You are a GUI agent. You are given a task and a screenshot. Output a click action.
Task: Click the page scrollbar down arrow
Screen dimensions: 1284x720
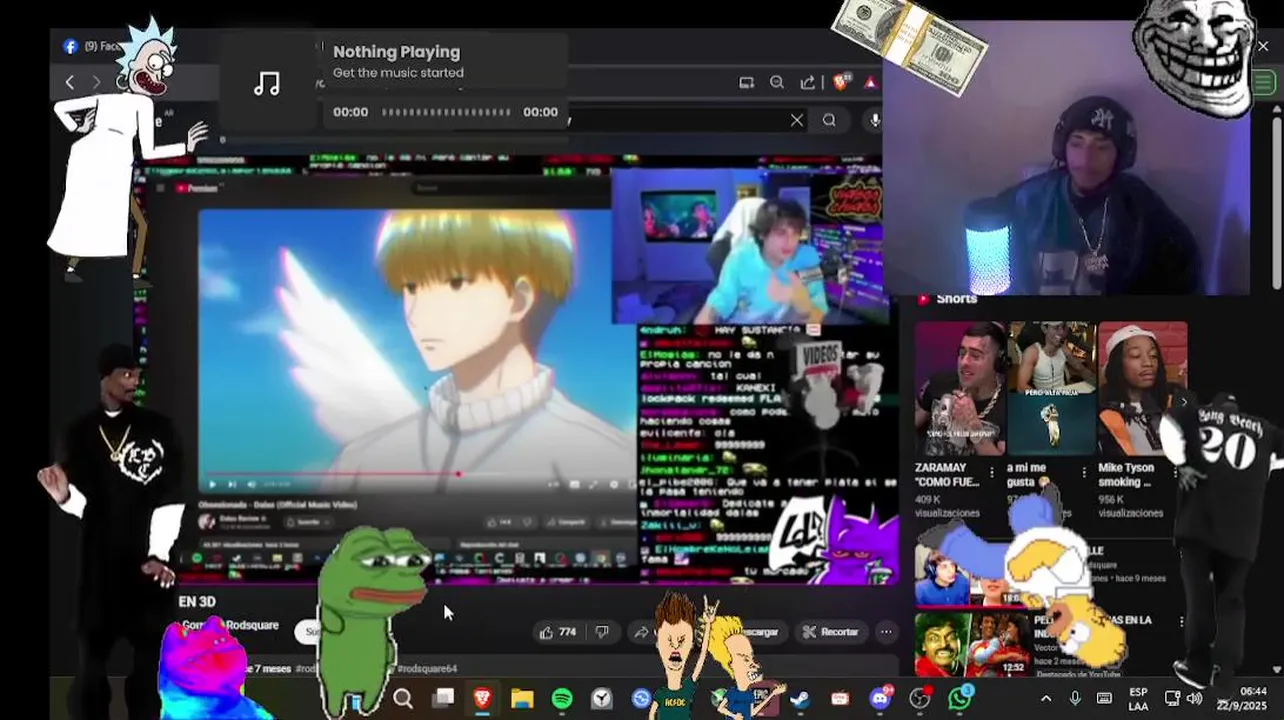(x=1277, y=669)
